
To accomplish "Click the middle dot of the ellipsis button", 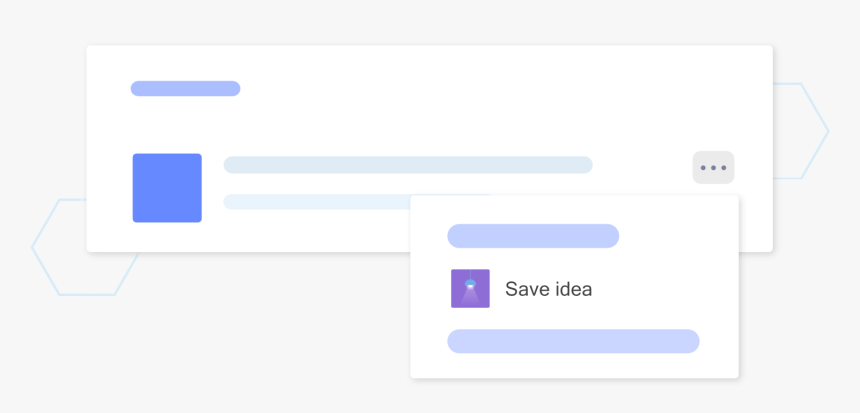I will pos(713,167).
